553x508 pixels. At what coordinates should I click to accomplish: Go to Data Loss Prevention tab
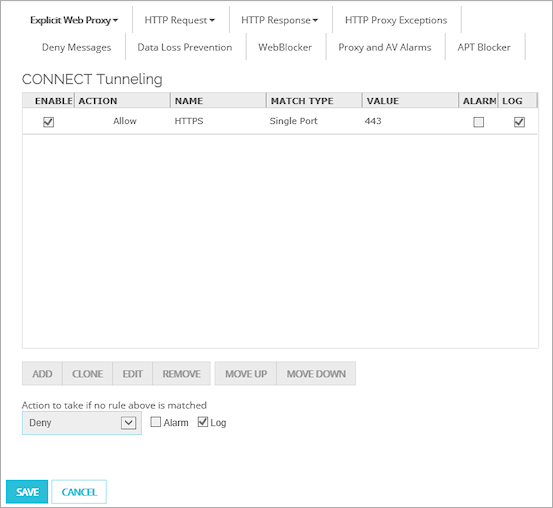click(x=184, y=47)
